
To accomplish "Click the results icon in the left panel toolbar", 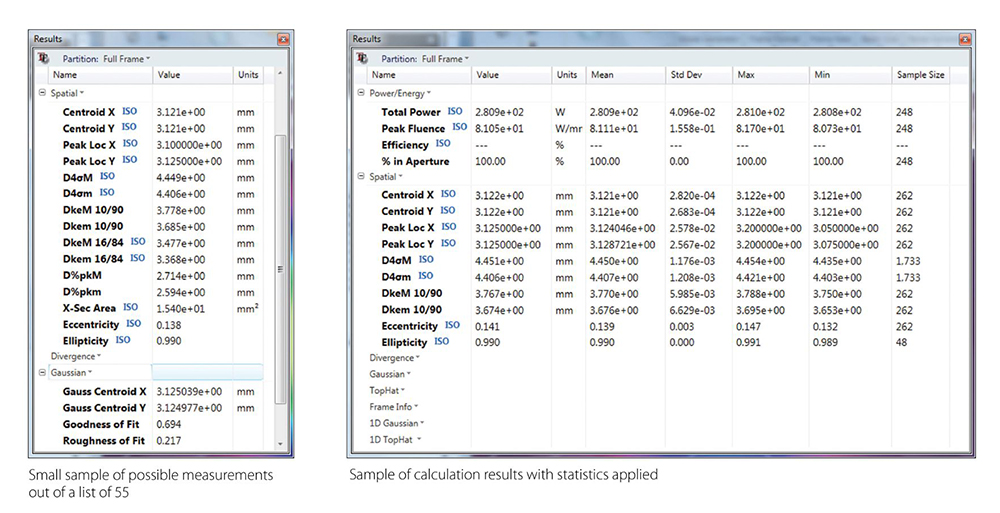I will pos(41,58).
